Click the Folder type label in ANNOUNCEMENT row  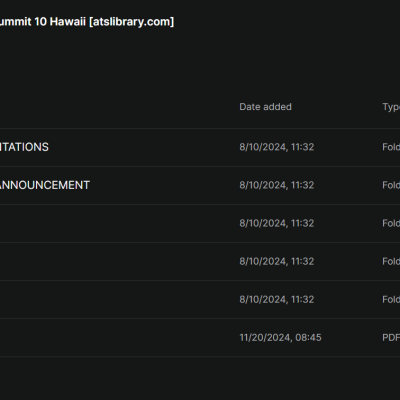(391, 185)
